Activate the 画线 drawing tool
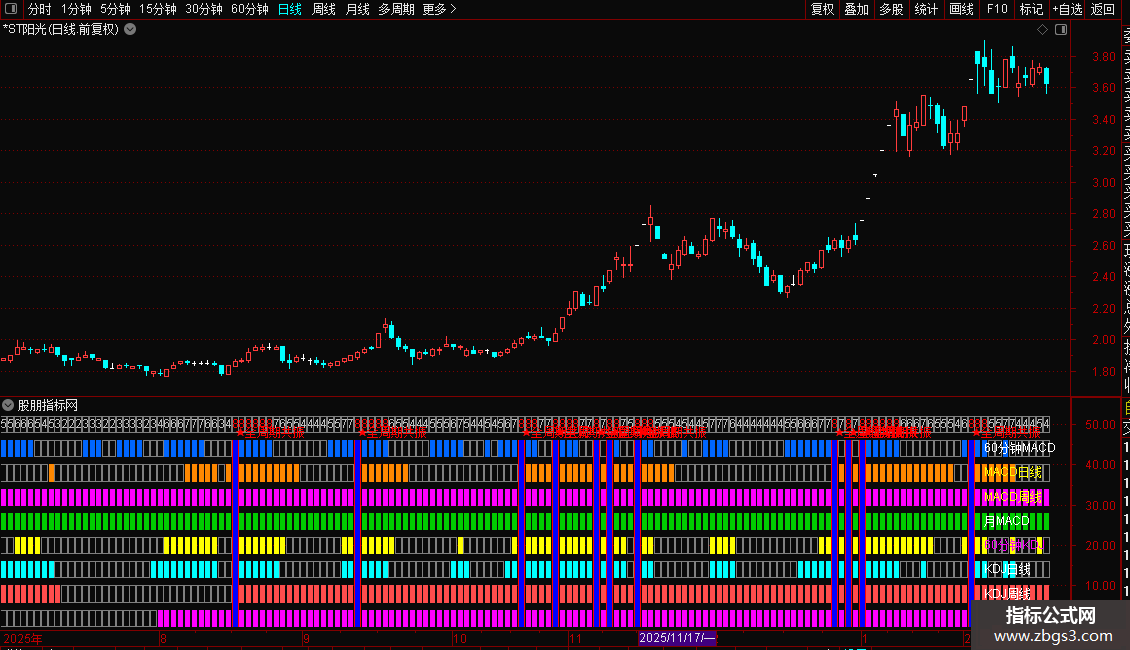This screenshot has width=1130, height=650. (961, 9)
